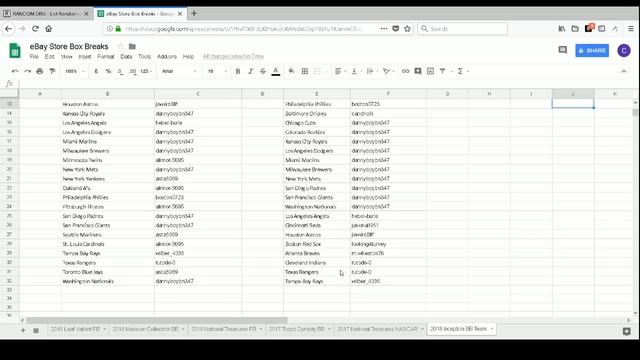Format as currency
The image size is (640, 360).
[x=96, y=71]
